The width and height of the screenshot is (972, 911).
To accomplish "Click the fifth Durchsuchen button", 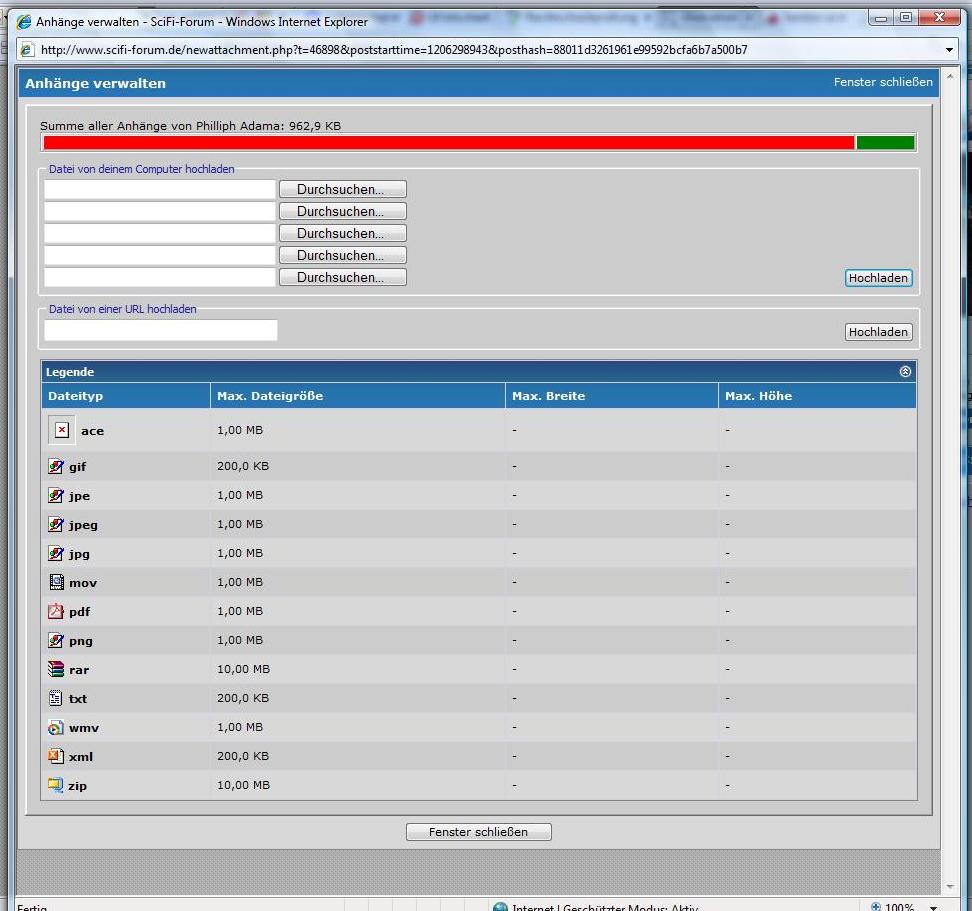I will pyautogui.click(x=342, y=277).
